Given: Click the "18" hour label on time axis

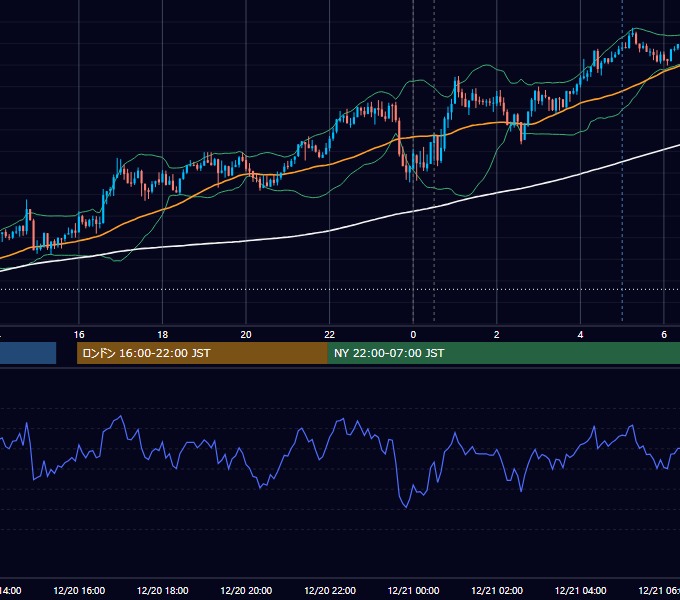Looking at the screenshot, I should click(x=163, y=334).
